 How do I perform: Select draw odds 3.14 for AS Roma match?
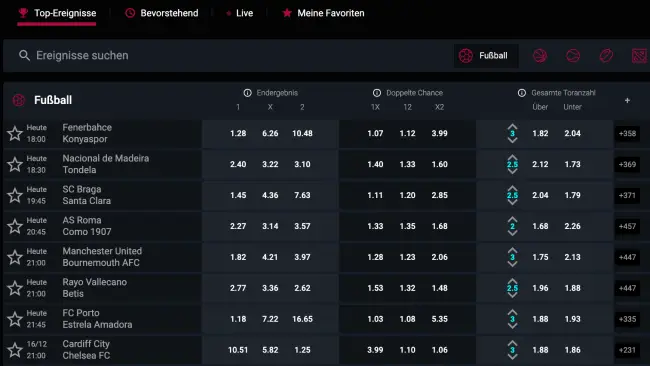pyautogui.click(x=270, y=226)
